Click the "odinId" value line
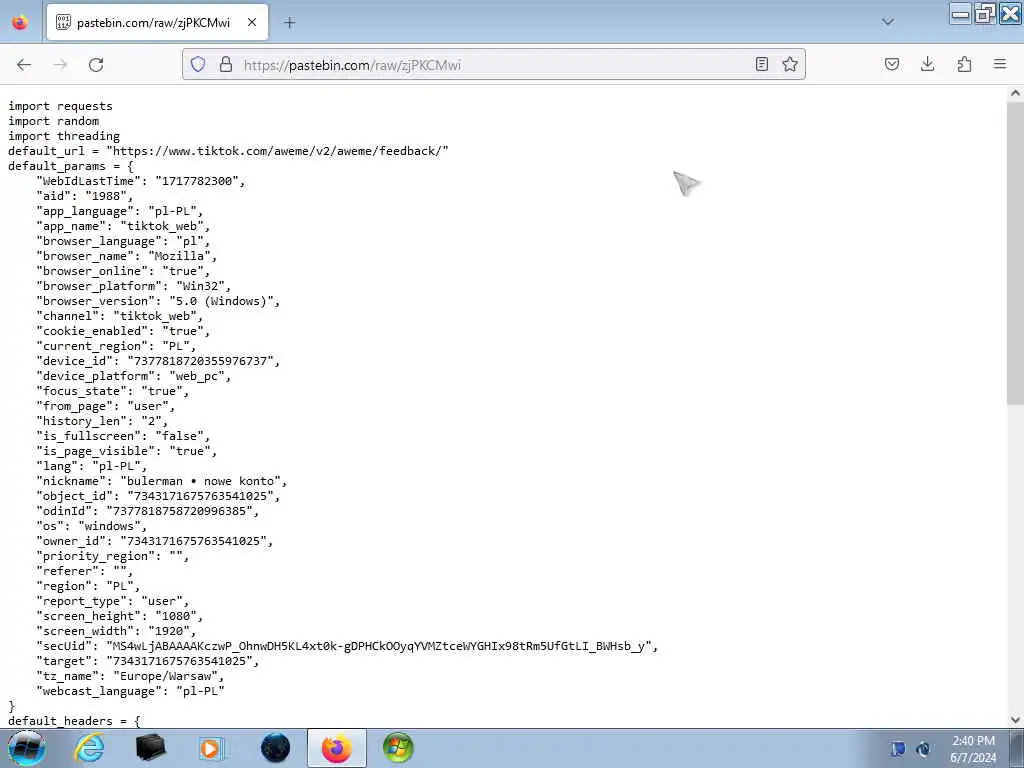 tap(148, 511)
